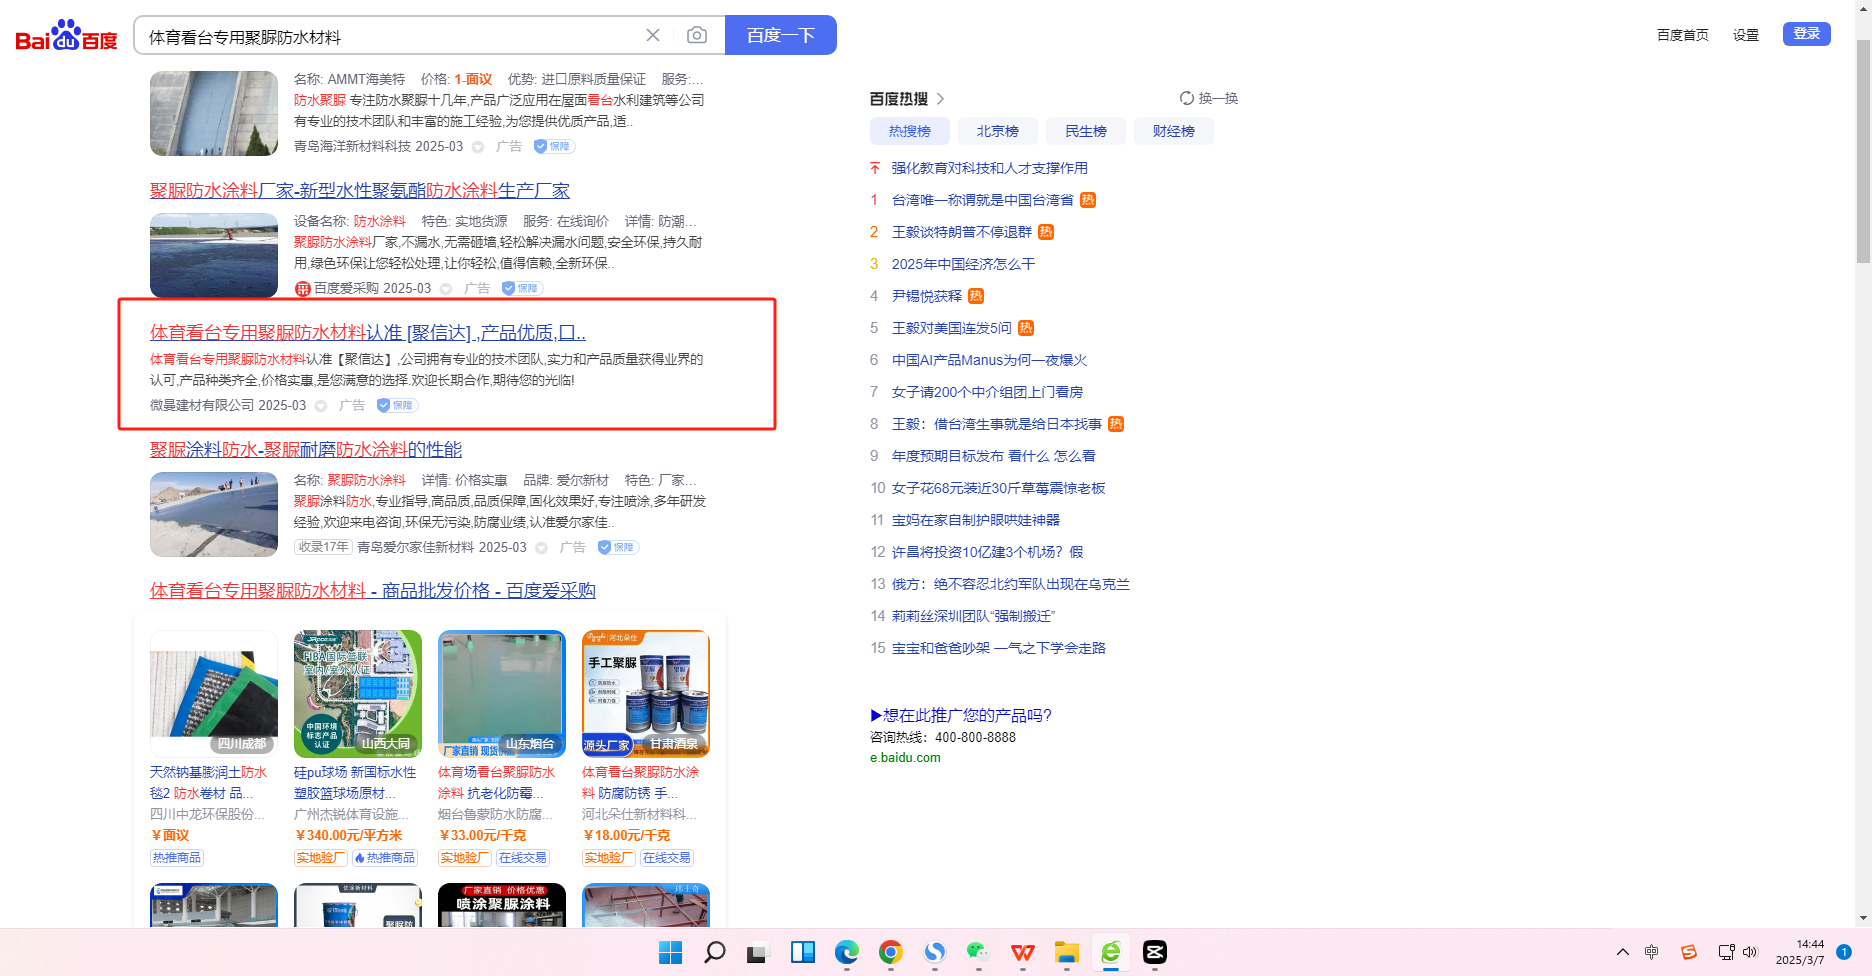Visit the e.baidu.com link

[905, 757]
